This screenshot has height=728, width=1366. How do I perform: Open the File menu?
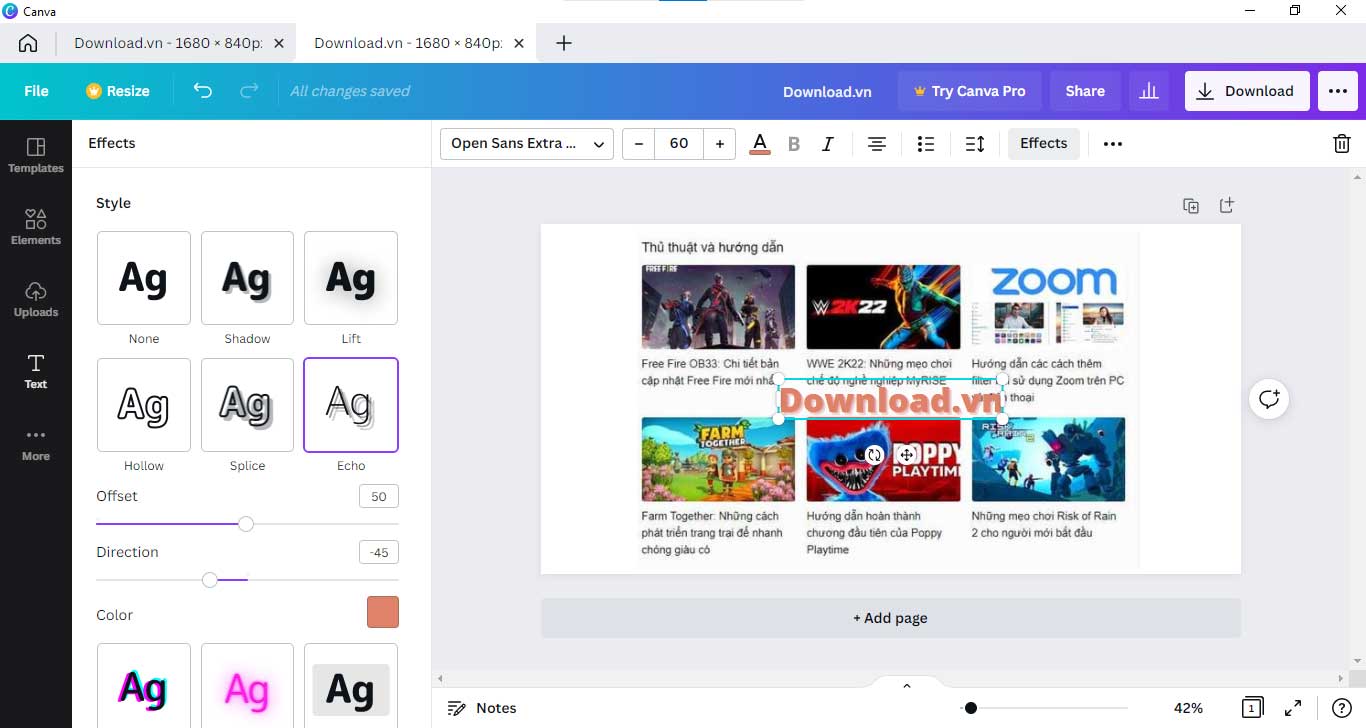(x=36, y=91)
